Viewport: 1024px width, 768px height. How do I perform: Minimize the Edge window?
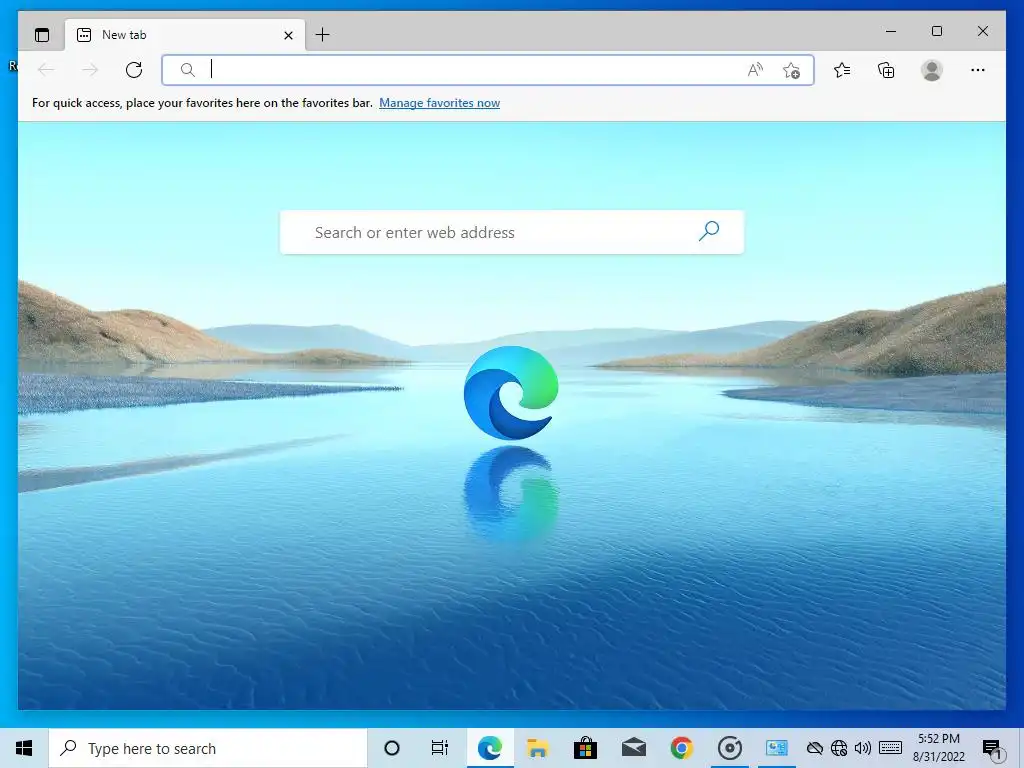tap(891, 31)
